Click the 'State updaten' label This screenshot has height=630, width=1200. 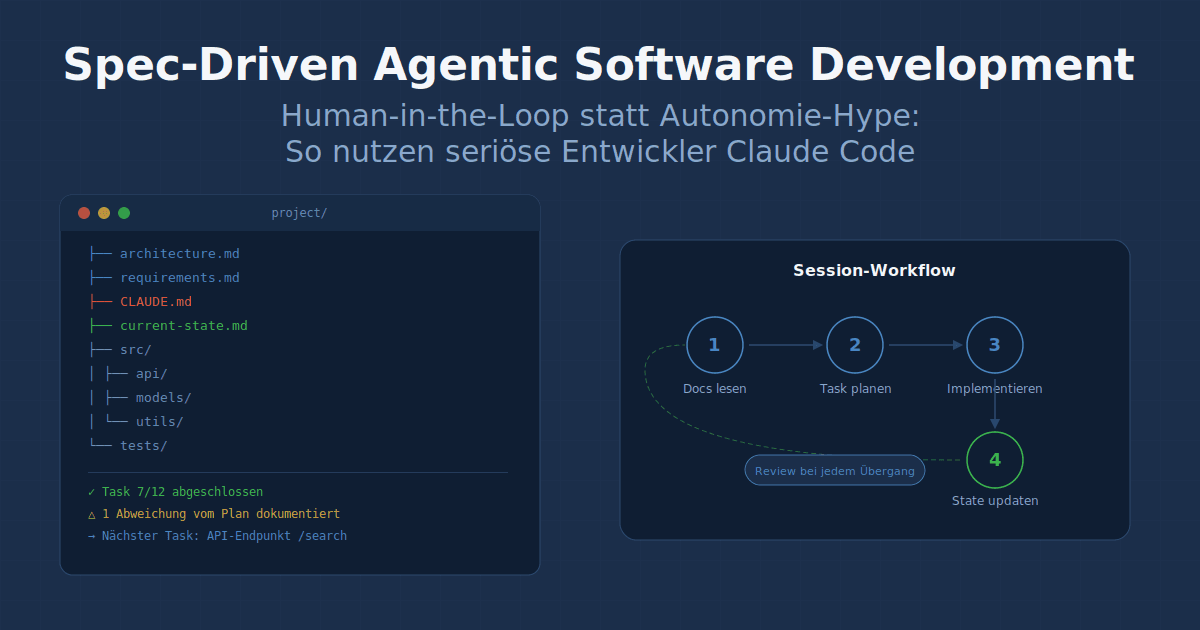click(x=995, y=501)
